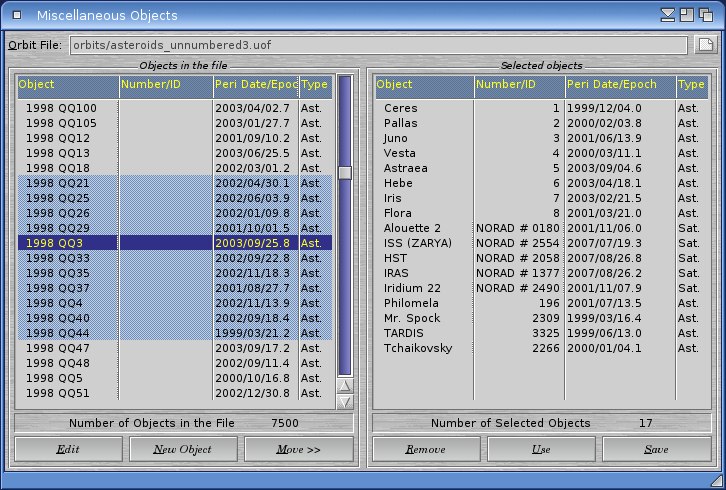Click the Orbit File path input field

tap(378, 45)
